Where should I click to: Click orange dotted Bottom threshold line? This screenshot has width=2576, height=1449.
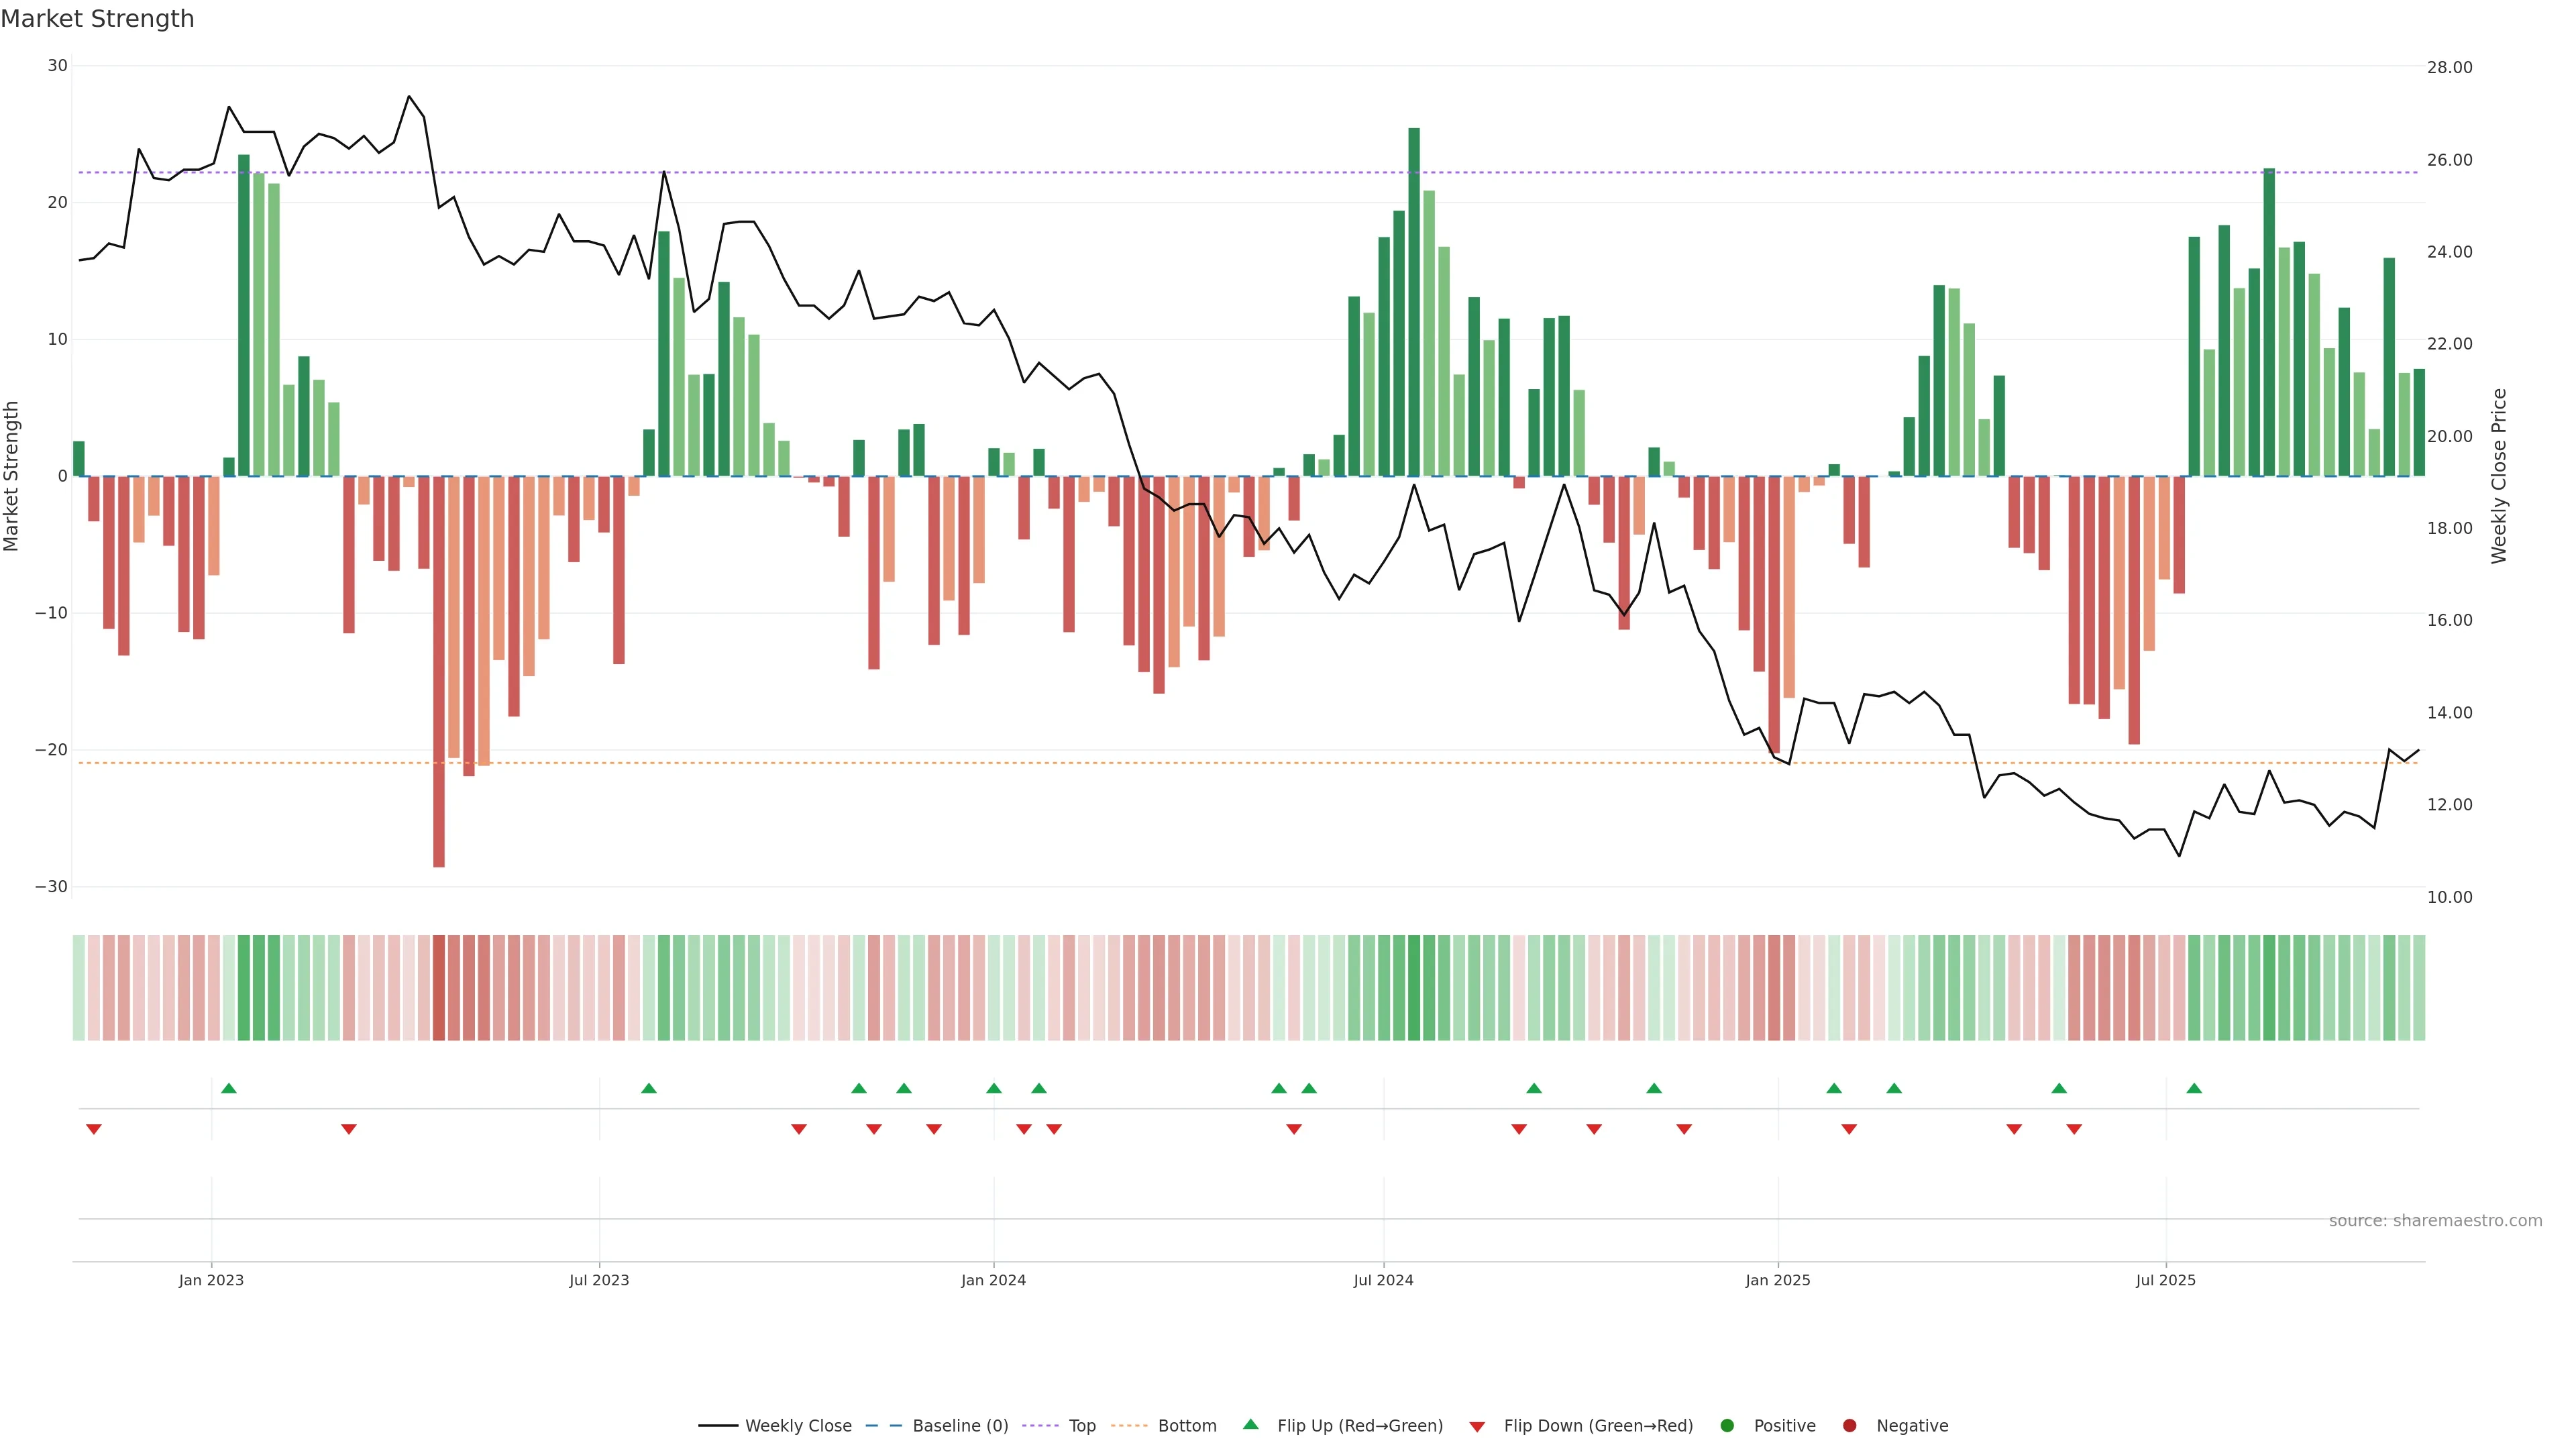1000,763
